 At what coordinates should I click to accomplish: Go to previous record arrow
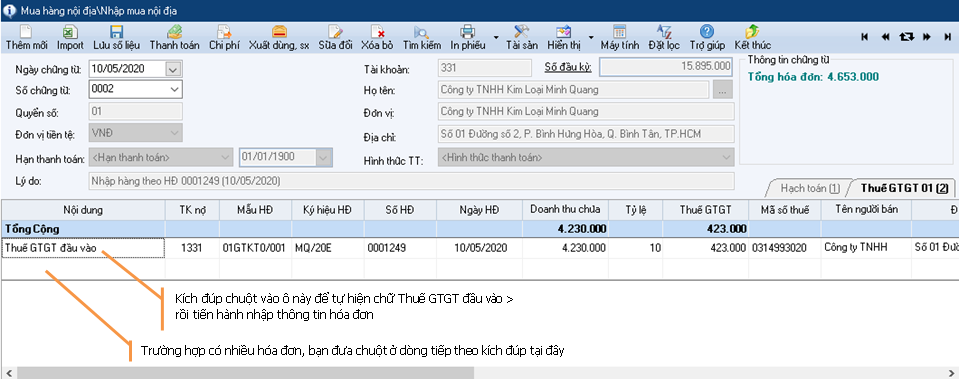pos(885,37)
